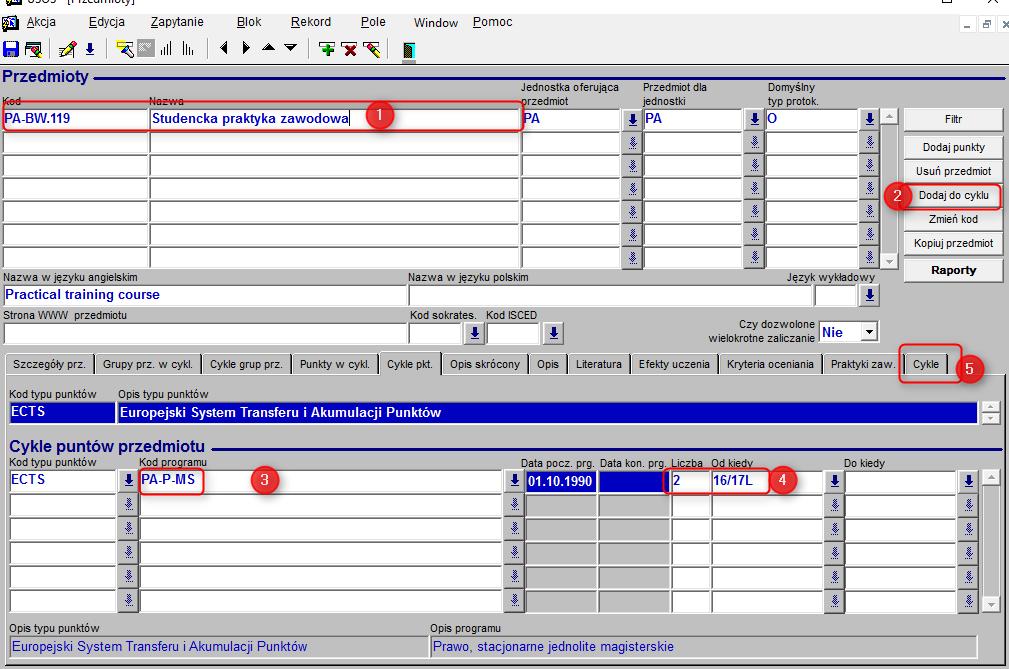Open Od kiedy list beside 16/17L
Viewport: 1009px width, 669px height.
[835, 481]
